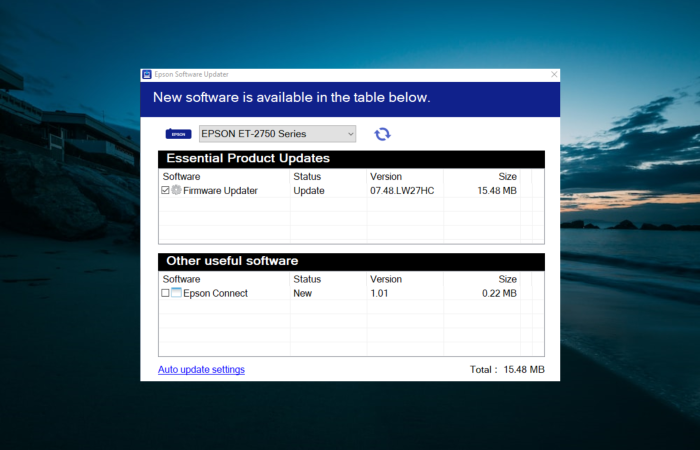Image resolution: width=700 pixels, height=450 pixels.
Task: Click the Total: 15.48 MB text
Action: coord(507,370)
